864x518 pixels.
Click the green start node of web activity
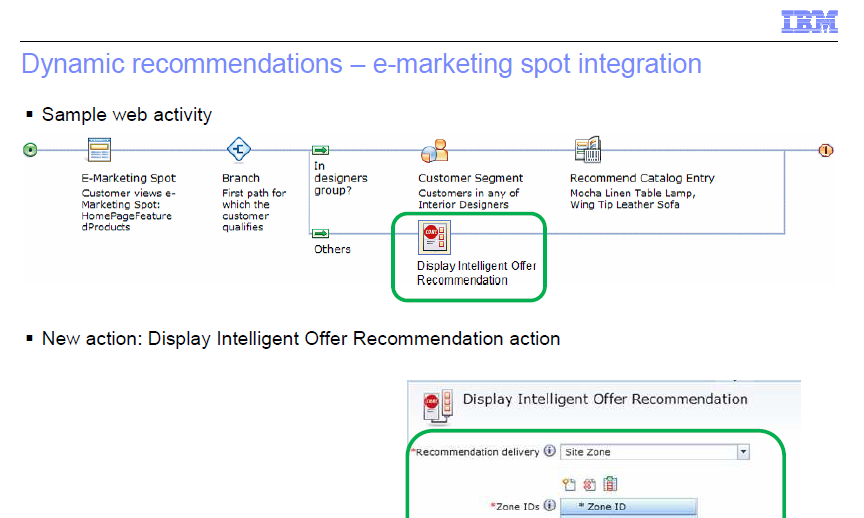(x=30, y=150)
